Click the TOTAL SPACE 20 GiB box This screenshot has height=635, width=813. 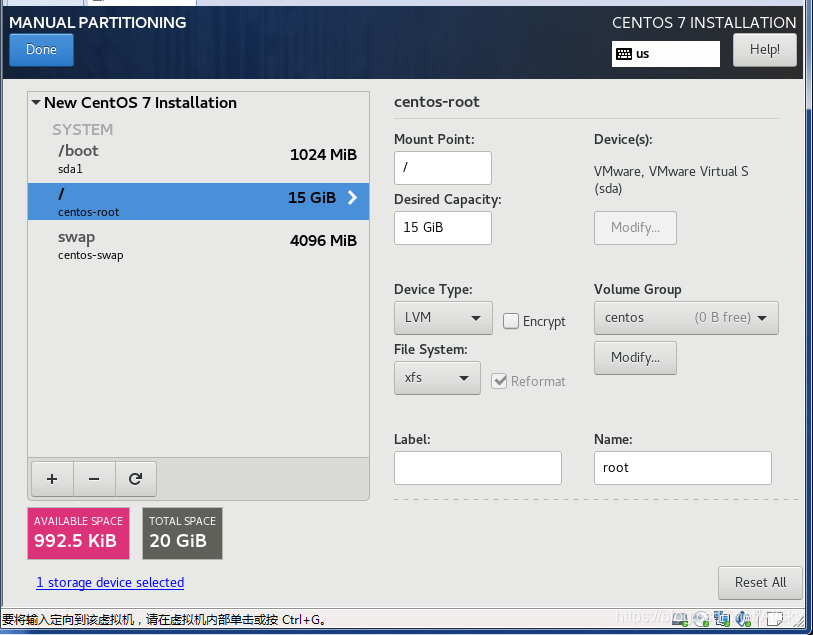[x=183, y=533]
